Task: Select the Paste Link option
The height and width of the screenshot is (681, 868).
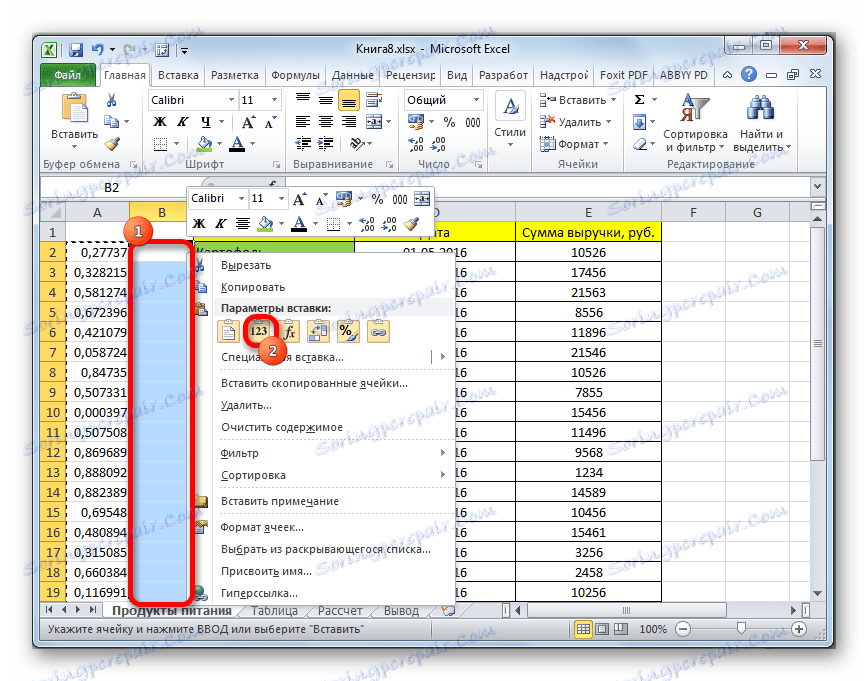Action: click(378, 330)
